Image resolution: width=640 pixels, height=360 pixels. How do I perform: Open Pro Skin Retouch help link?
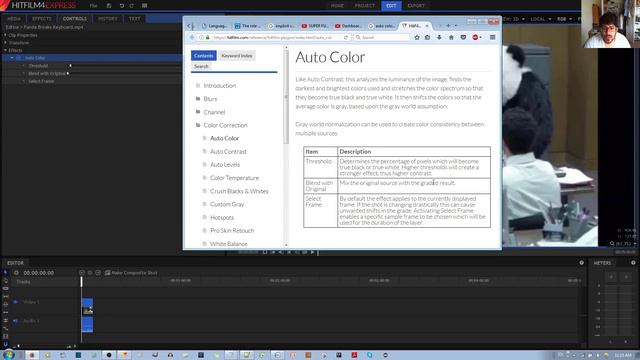pos(232,230)
